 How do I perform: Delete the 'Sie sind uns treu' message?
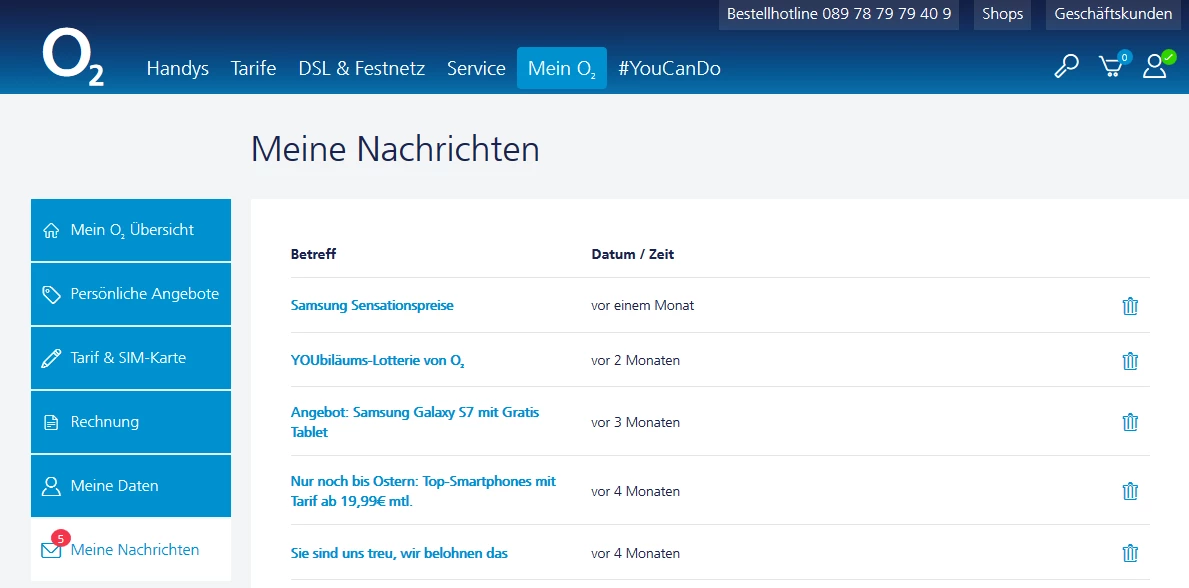[1130, 553]
